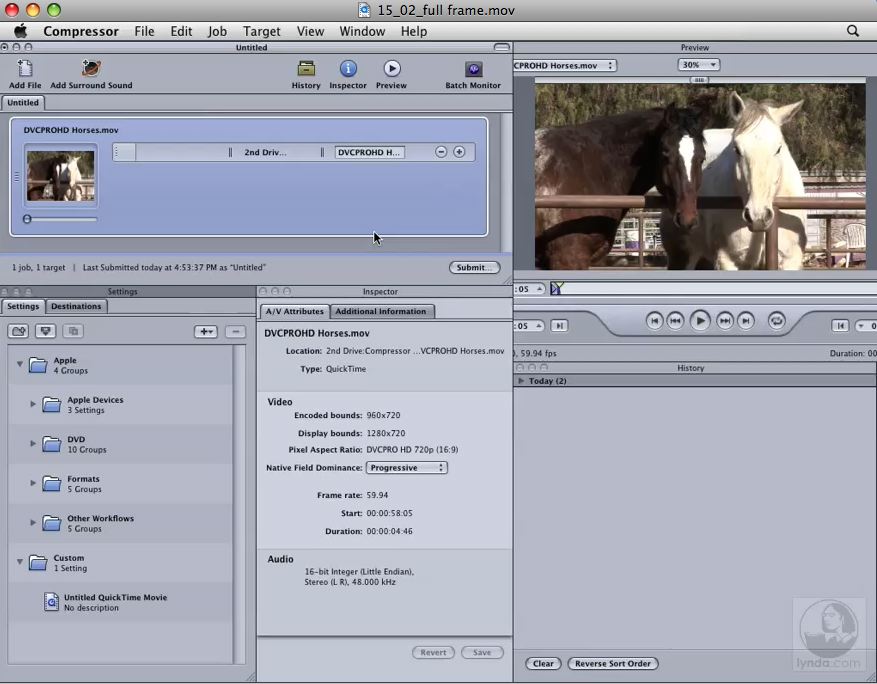The height and width of the screenshot is (684, 877).
Task: Collapse the Custom settings folder
Action: (19, 562)
